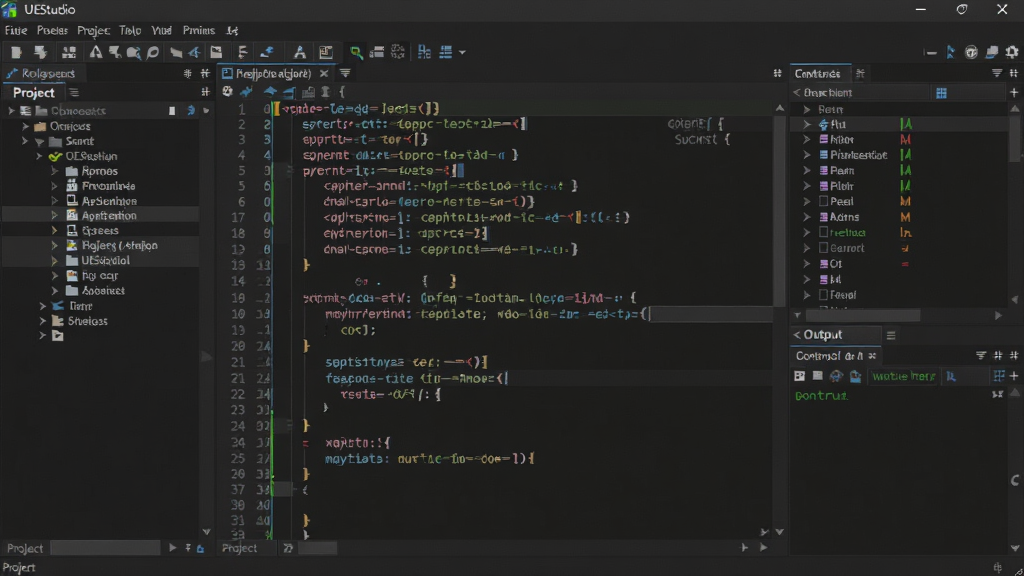Image resolution: width=1024 pixels, height=576 pixels.
Task: Click the new file icon in main toolbar
Action: (16, 52)
